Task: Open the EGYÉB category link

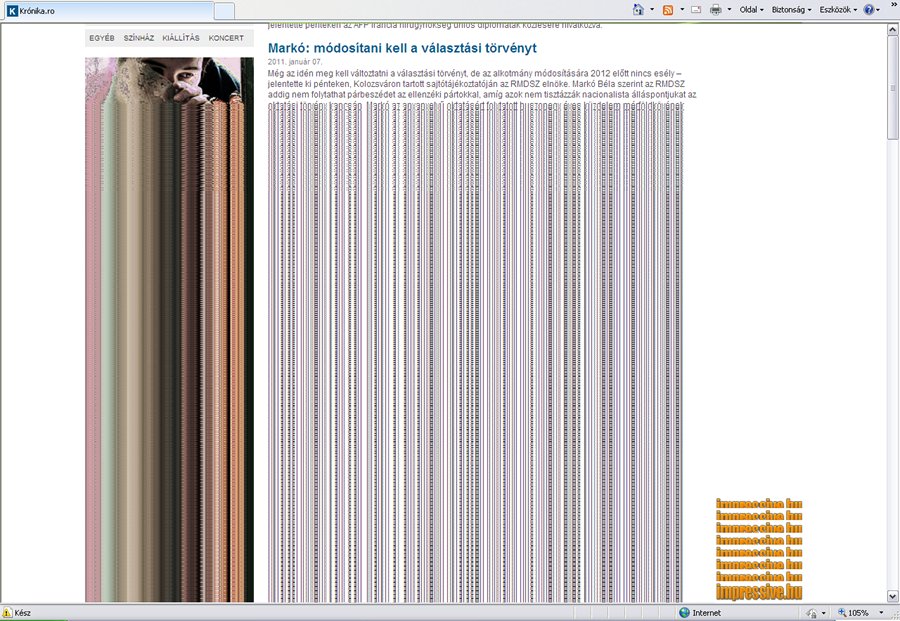Action: 102,38
